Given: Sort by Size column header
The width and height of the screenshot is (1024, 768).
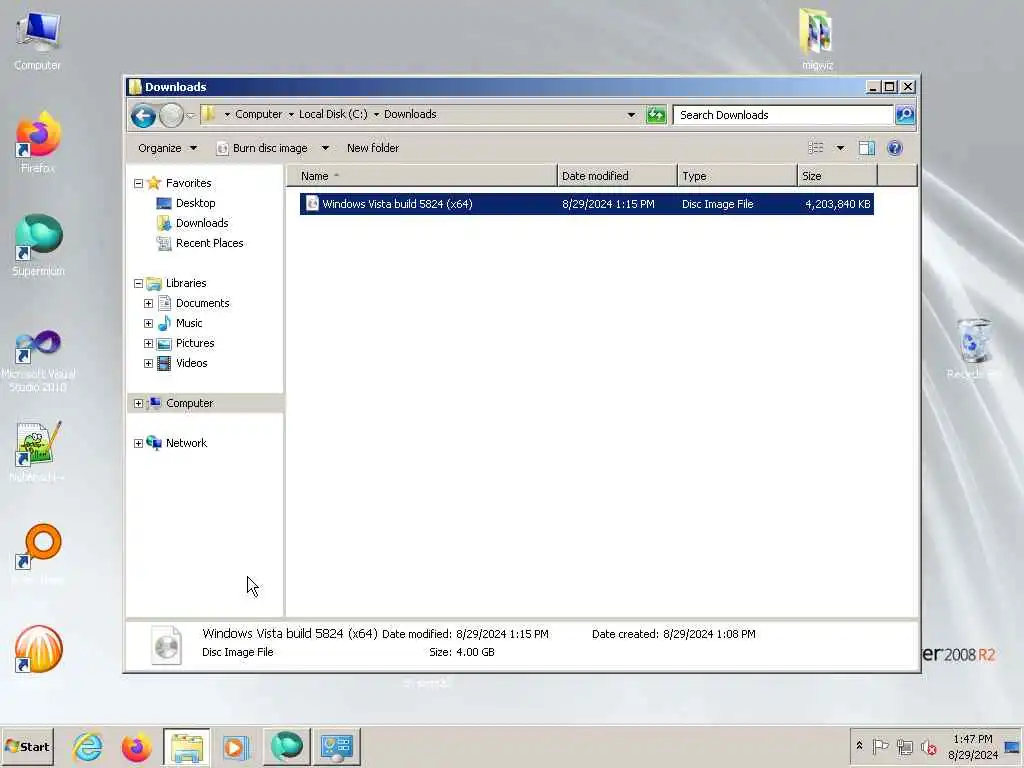Looking at the screenshot, I should pyautogui.click(x=837, y=176).
